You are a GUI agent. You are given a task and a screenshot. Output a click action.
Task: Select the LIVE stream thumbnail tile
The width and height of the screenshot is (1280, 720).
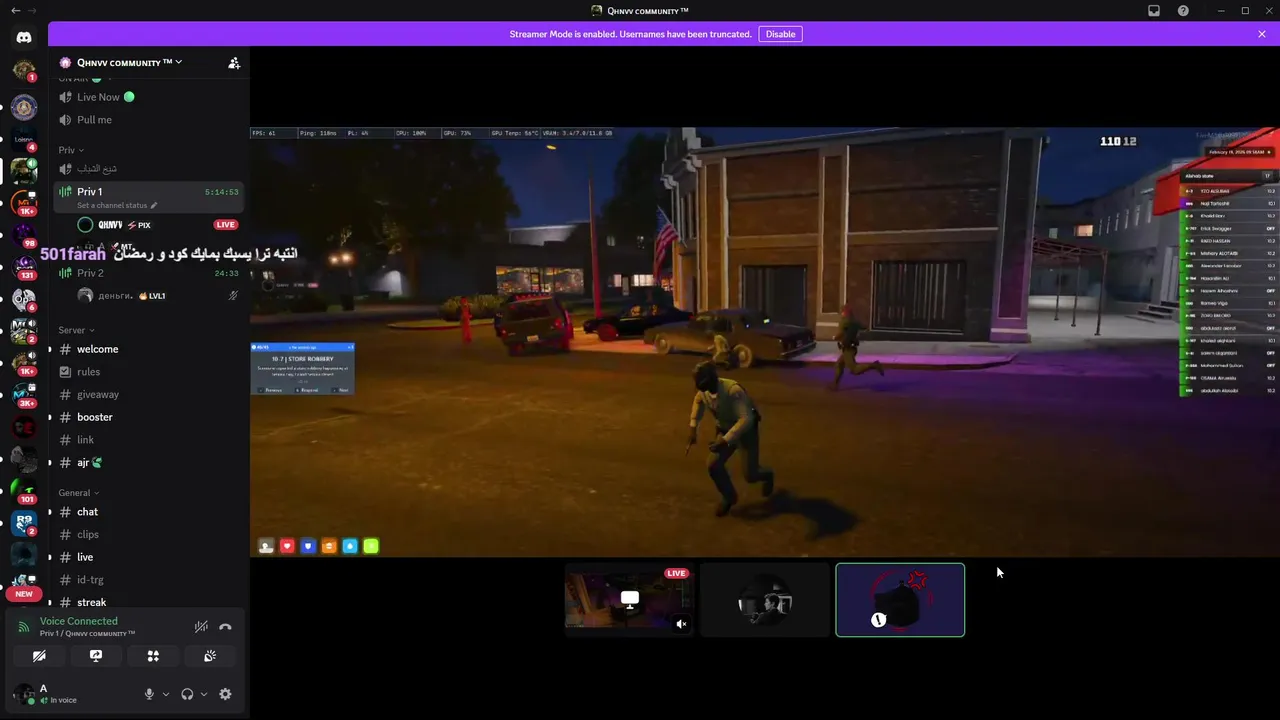(629, 600)
